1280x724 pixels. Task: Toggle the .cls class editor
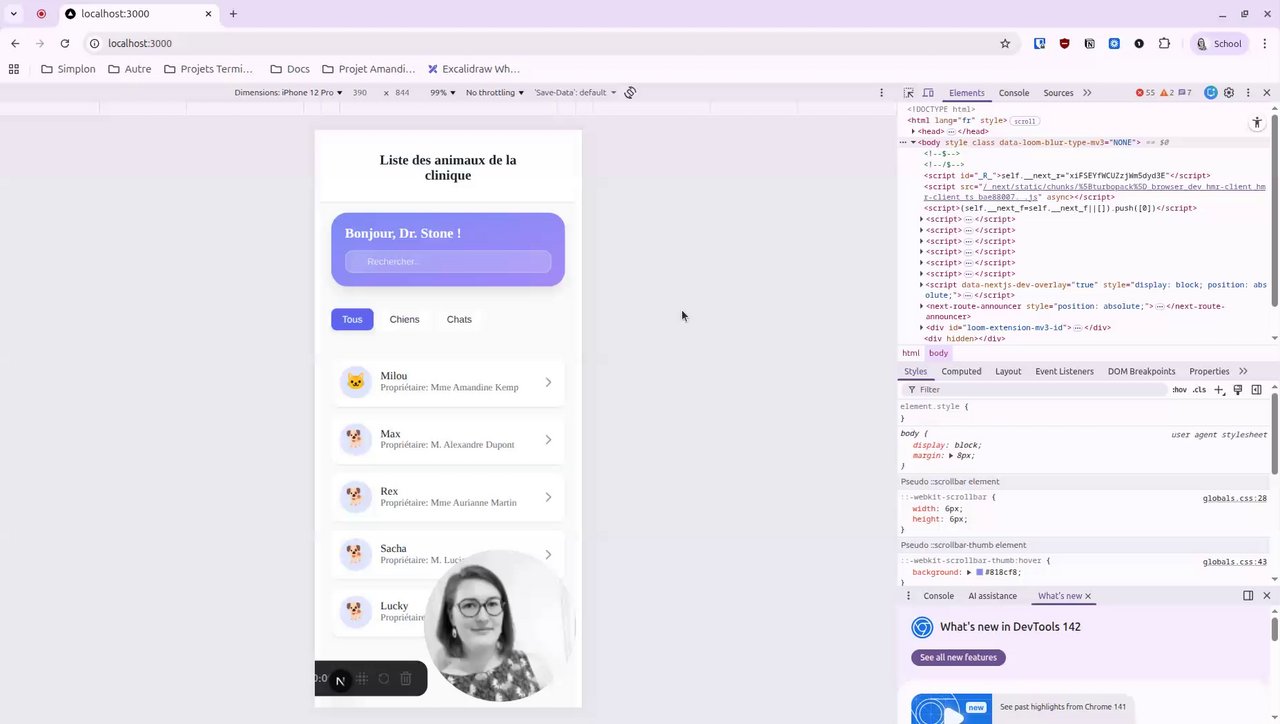(1199, 390)
